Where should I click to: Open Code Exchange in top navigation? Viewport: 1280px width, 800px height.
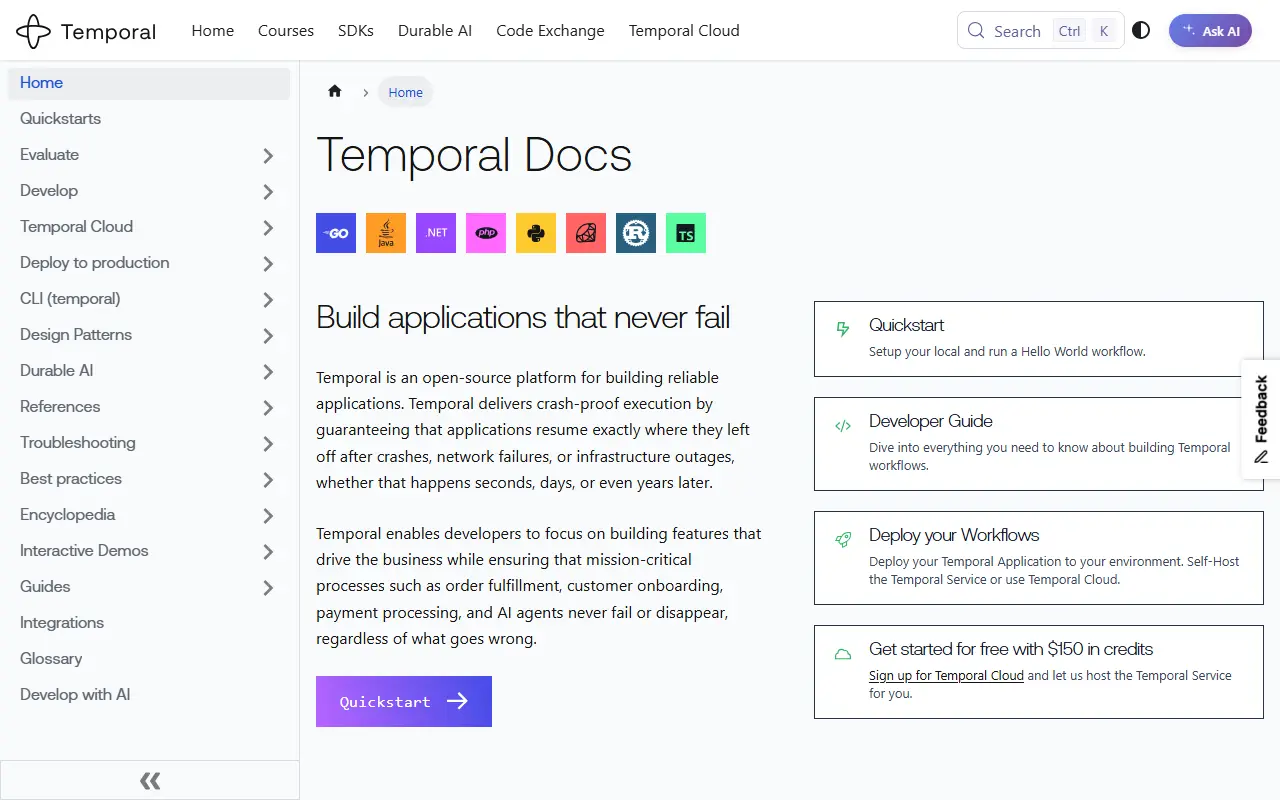[x=550, y=30]
